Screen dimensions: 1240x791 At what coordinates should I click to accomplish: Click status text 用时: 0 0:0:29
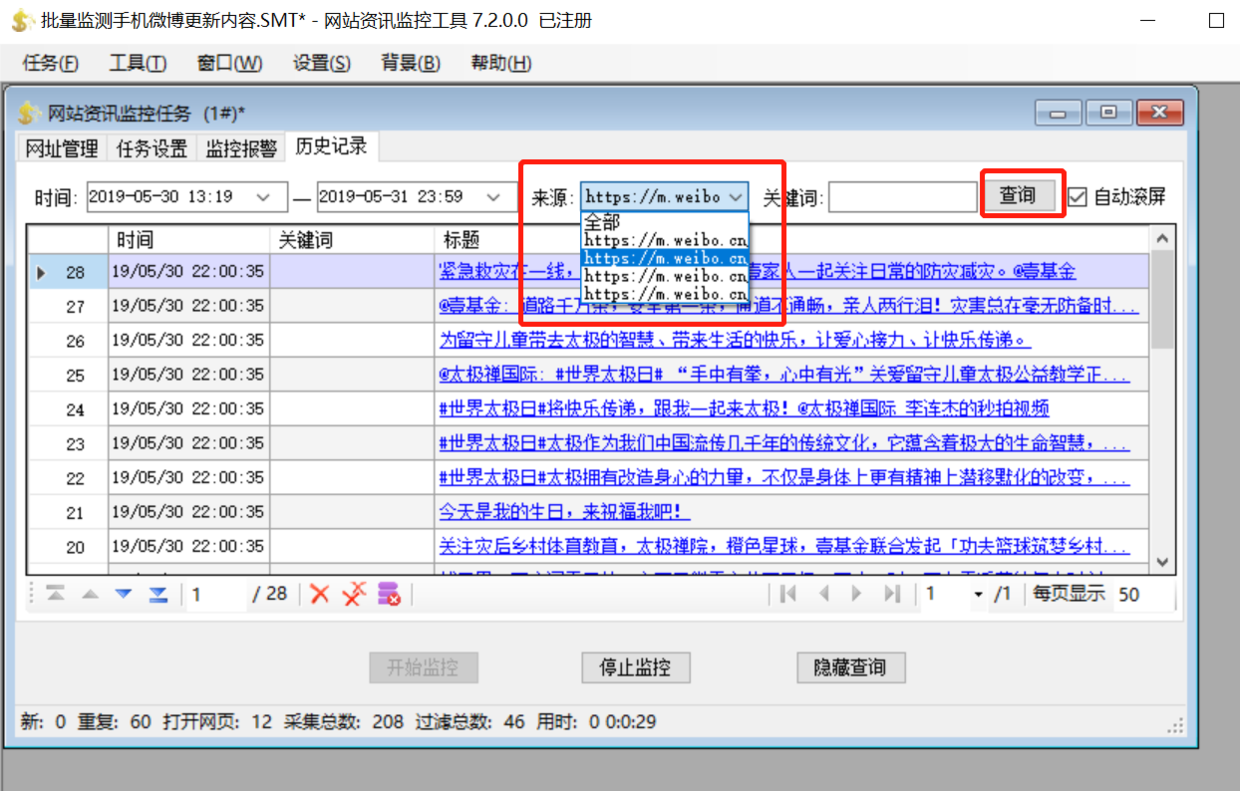pos(599,721)
